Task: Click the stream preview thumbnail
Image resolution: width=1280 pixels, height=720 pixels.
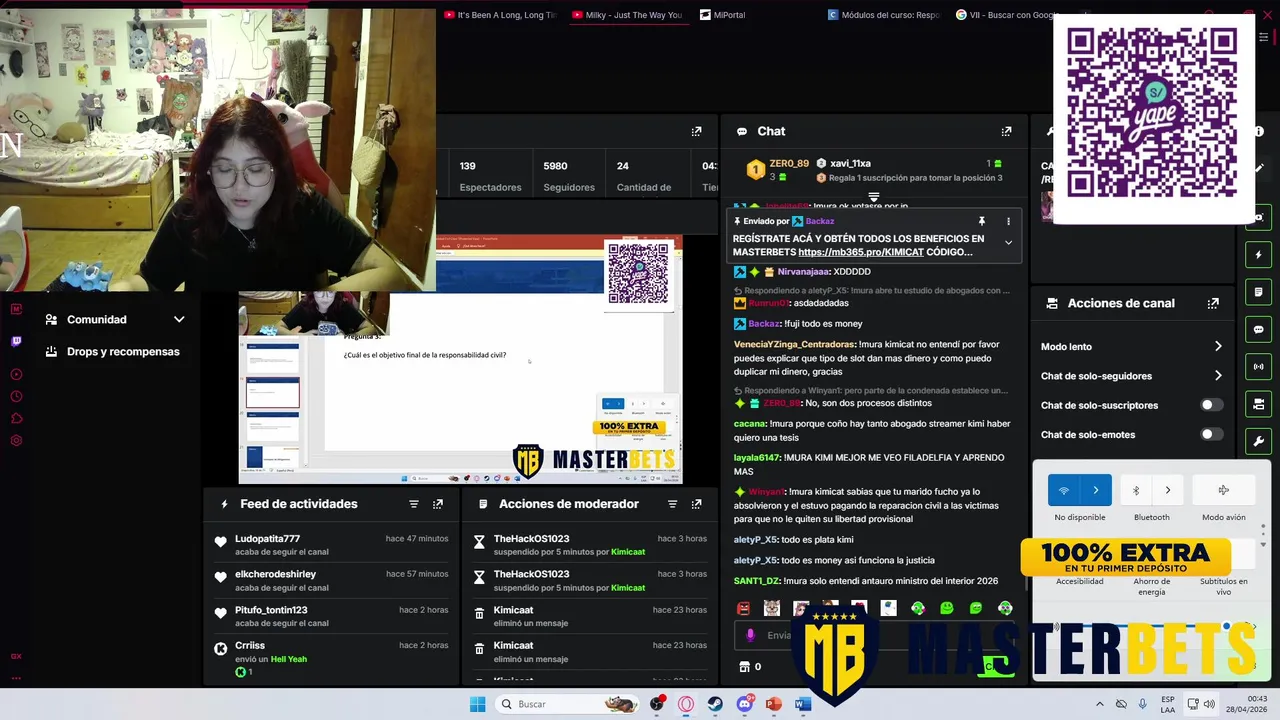Action: pos(460,360)
